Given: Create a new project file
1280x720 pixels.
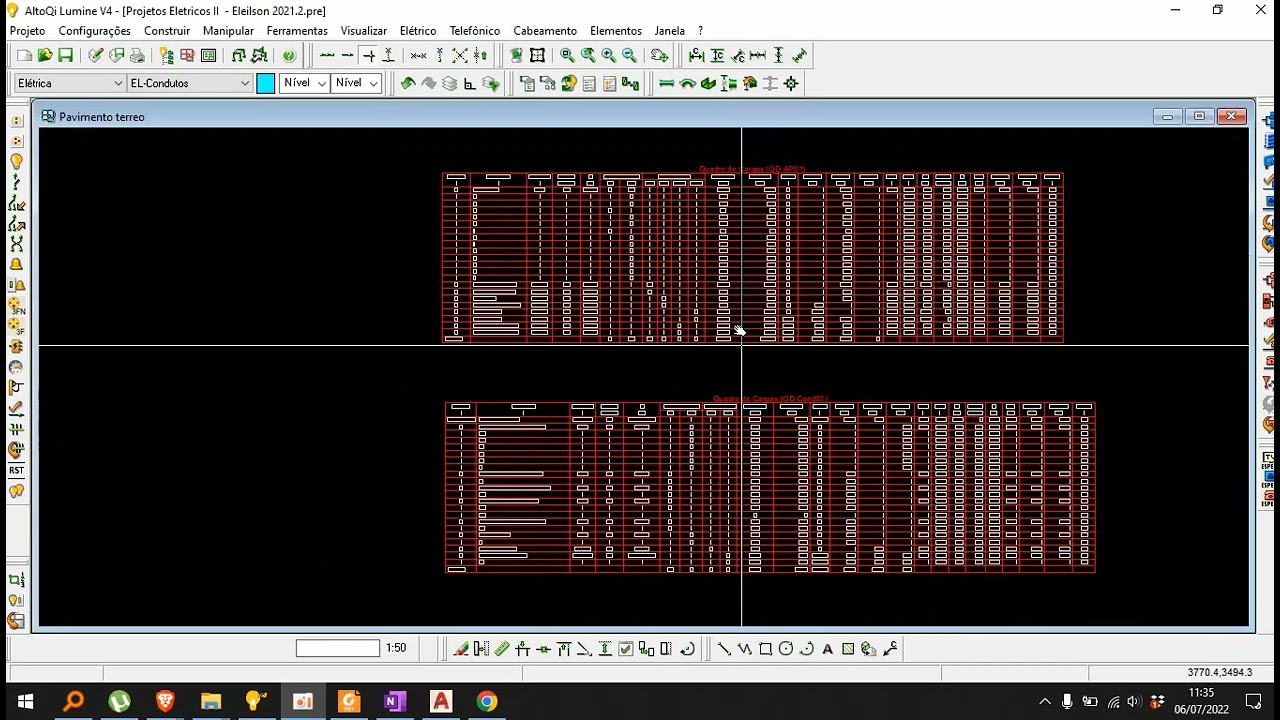Looking at the screenshot, I should point(24,55).
